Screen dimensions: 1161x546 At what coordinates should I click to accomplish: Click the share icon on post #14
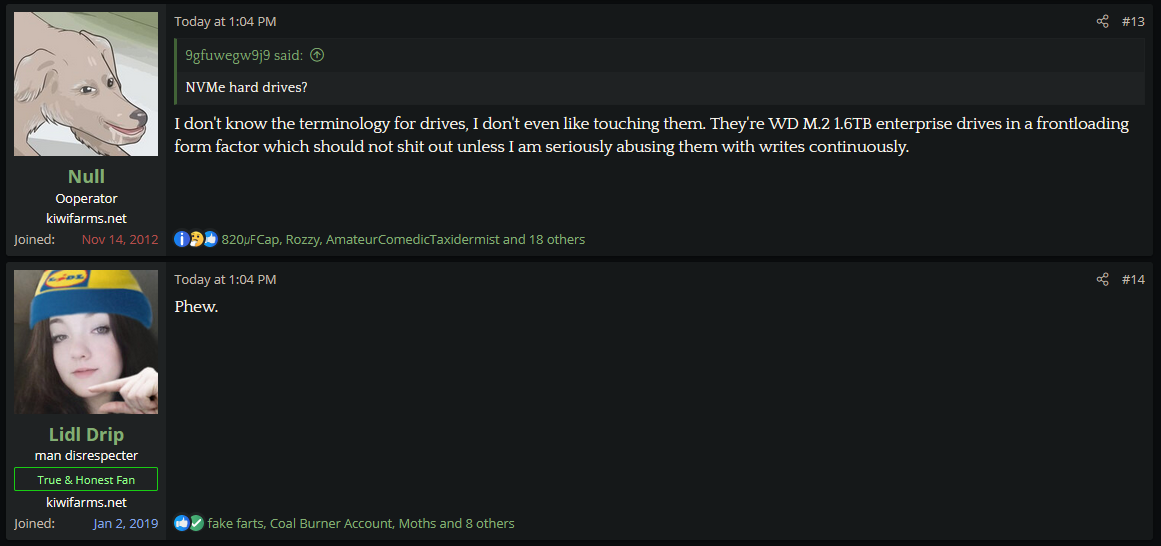click(1103, 279)
